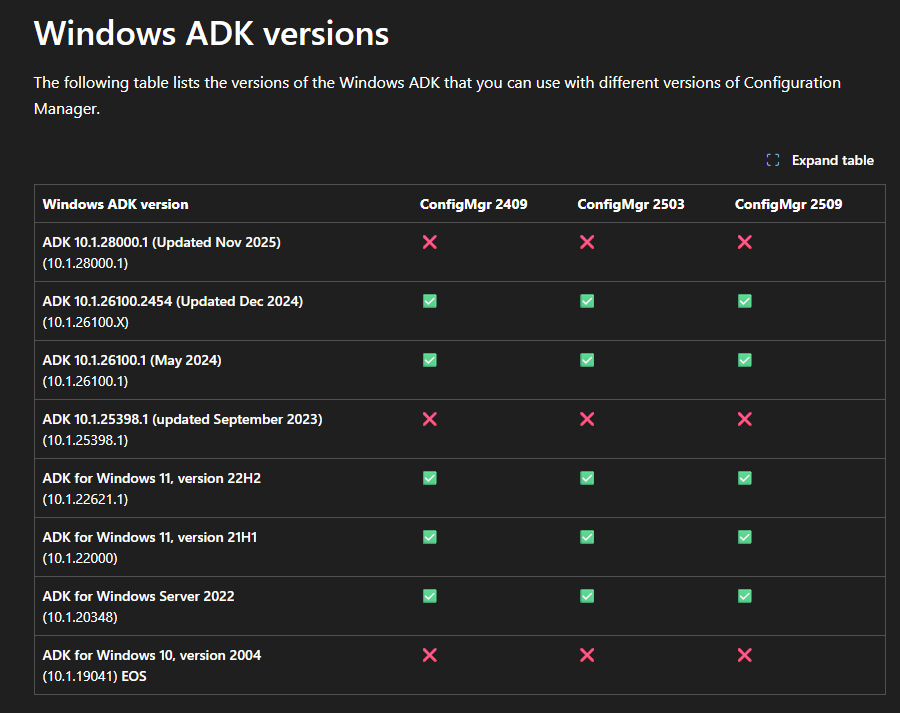Click green check for Windows 11 21H1 under ConfigMgr 2509
Viewport: 900px width, 713px height.
[x=744, y=537]
